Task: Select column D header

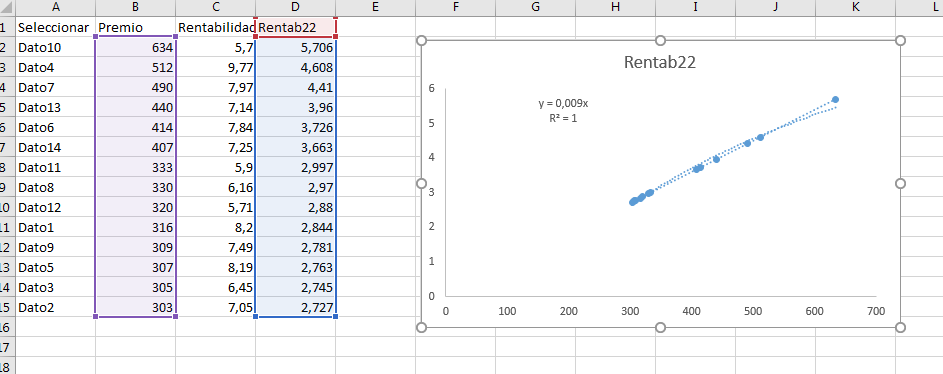Action: coord(295,8)
